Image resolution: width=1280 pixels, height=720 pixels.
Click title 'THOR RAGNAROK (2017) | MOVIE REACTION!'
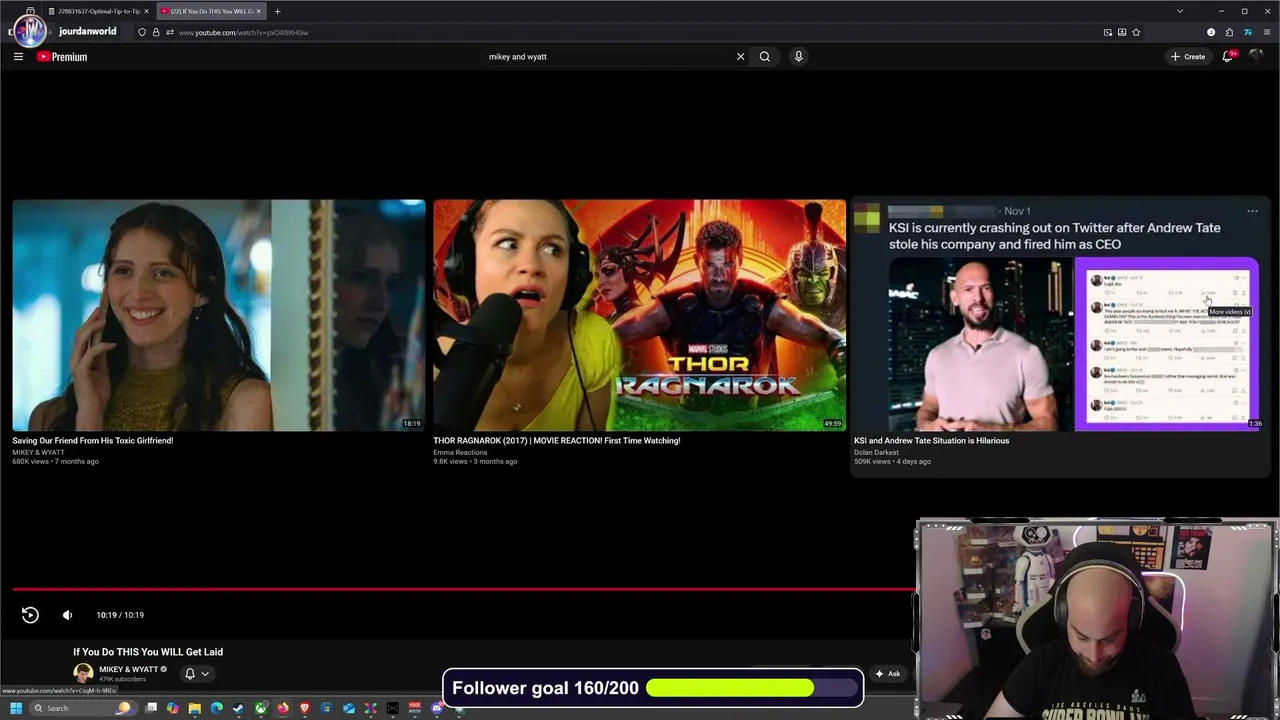point(557,440)
